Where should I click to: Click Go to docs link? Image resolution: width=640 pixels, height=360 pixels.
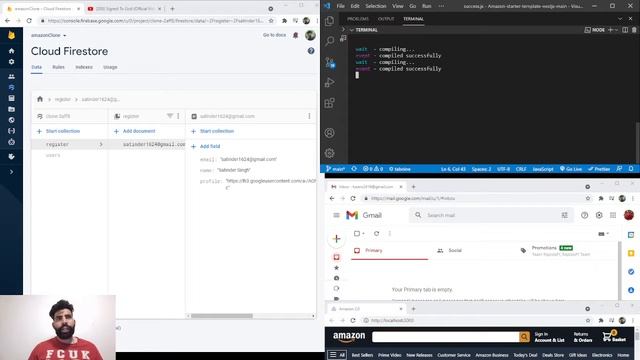(274, 35)
